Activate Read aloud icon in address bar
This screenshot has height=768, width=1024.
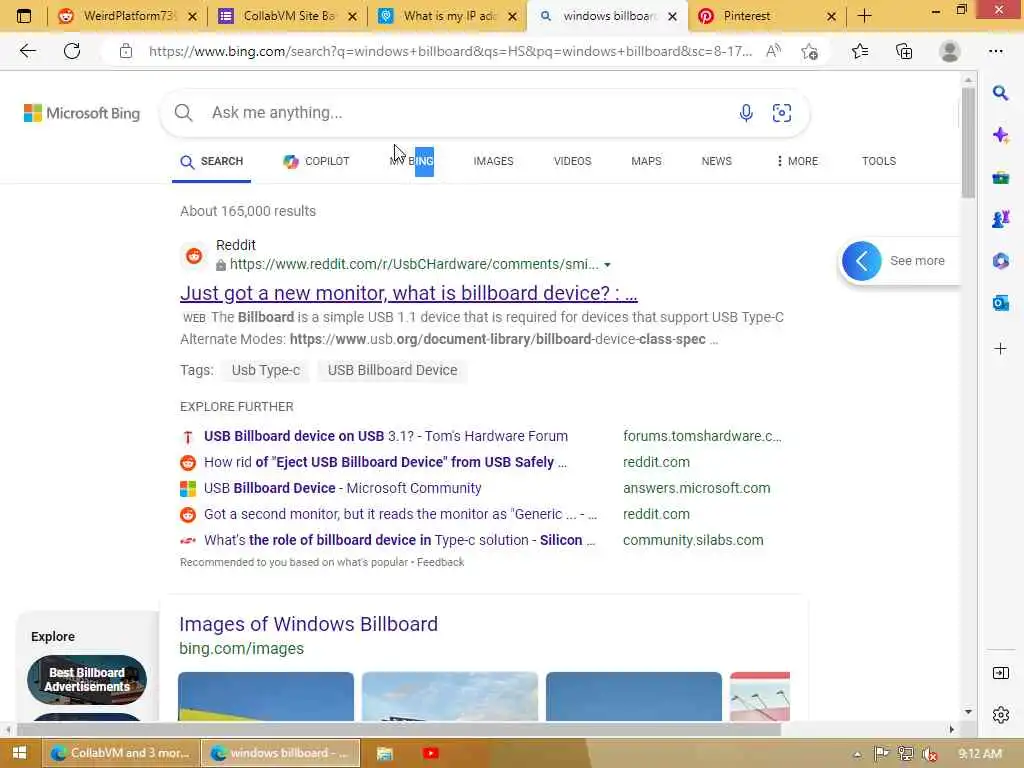tap(773, 51)
